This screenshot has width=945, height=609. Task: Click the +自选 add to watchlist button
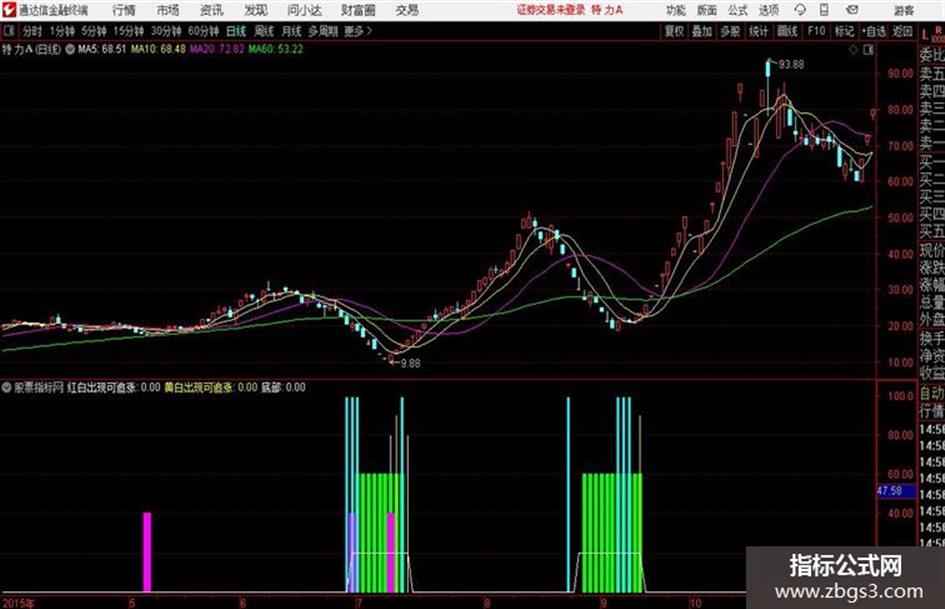click(873, 31)
